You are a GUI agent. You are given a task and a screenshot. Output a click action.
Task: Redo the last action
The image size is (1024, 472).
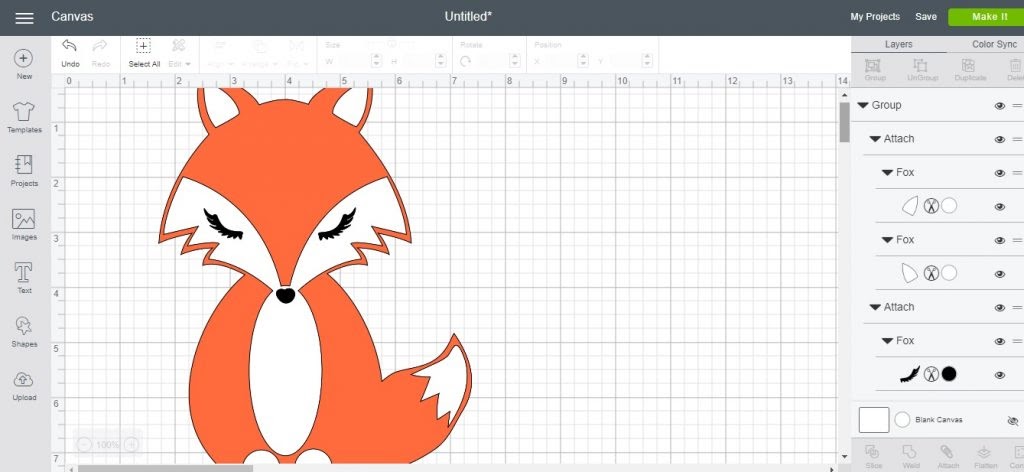click(101, 53)
